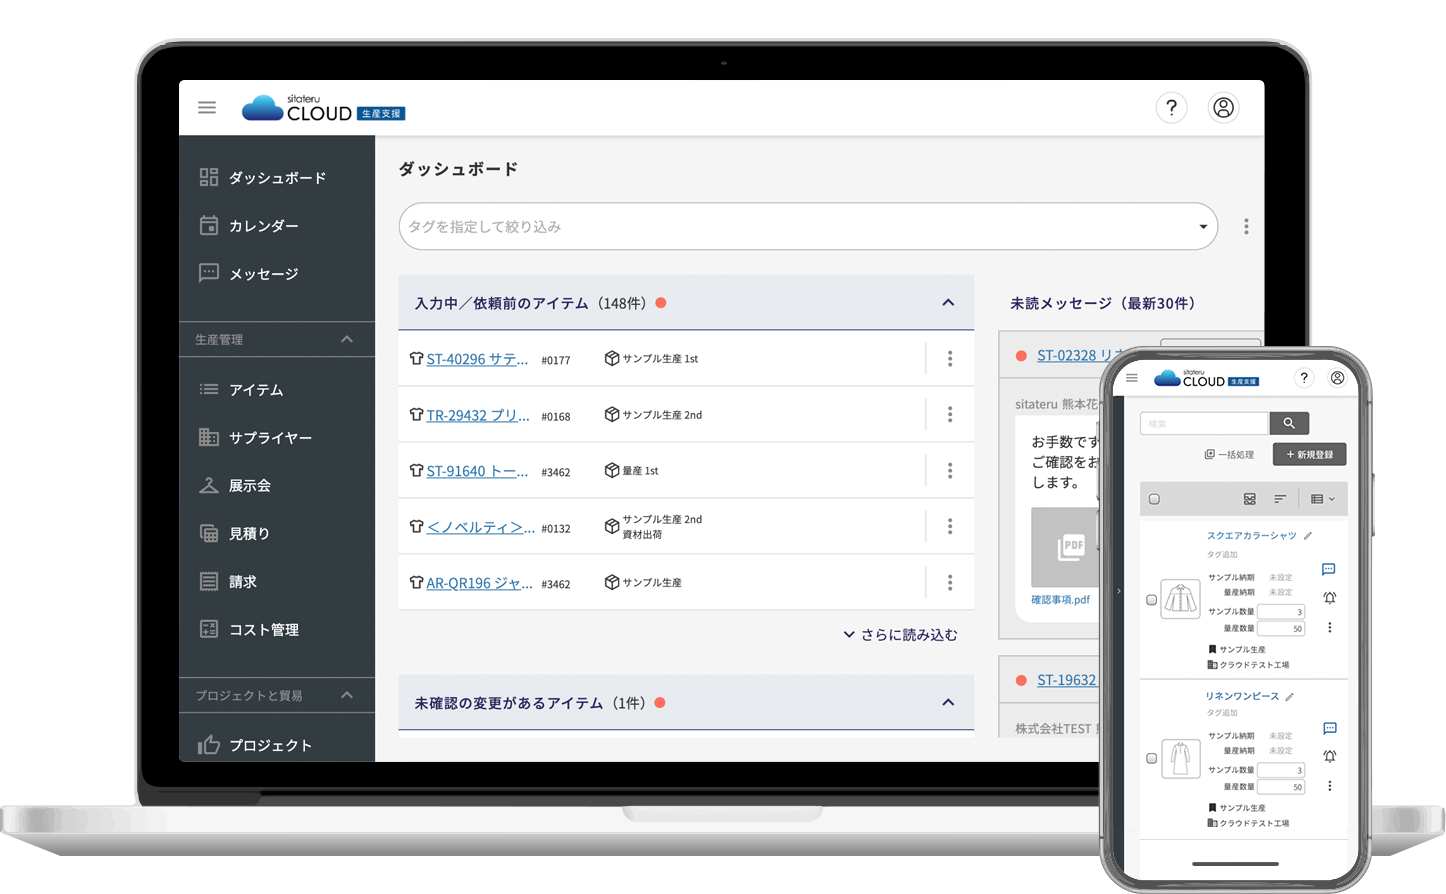Check the select-all checkbox in the phone list
The image size is (1446, 894).
tap(1152, 498)
